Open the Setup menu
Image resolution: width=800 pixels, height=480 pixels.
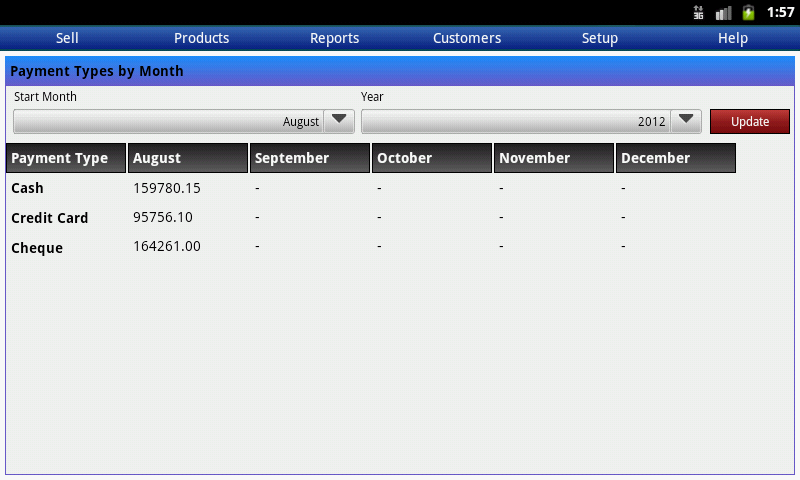tap(600, 38)
